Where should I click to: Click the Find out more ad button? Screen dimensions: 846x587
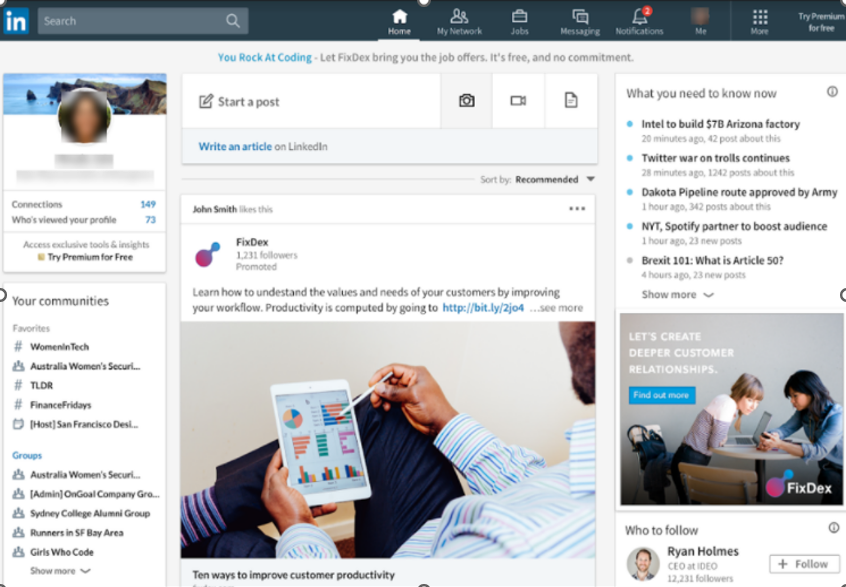click(661, 395)
